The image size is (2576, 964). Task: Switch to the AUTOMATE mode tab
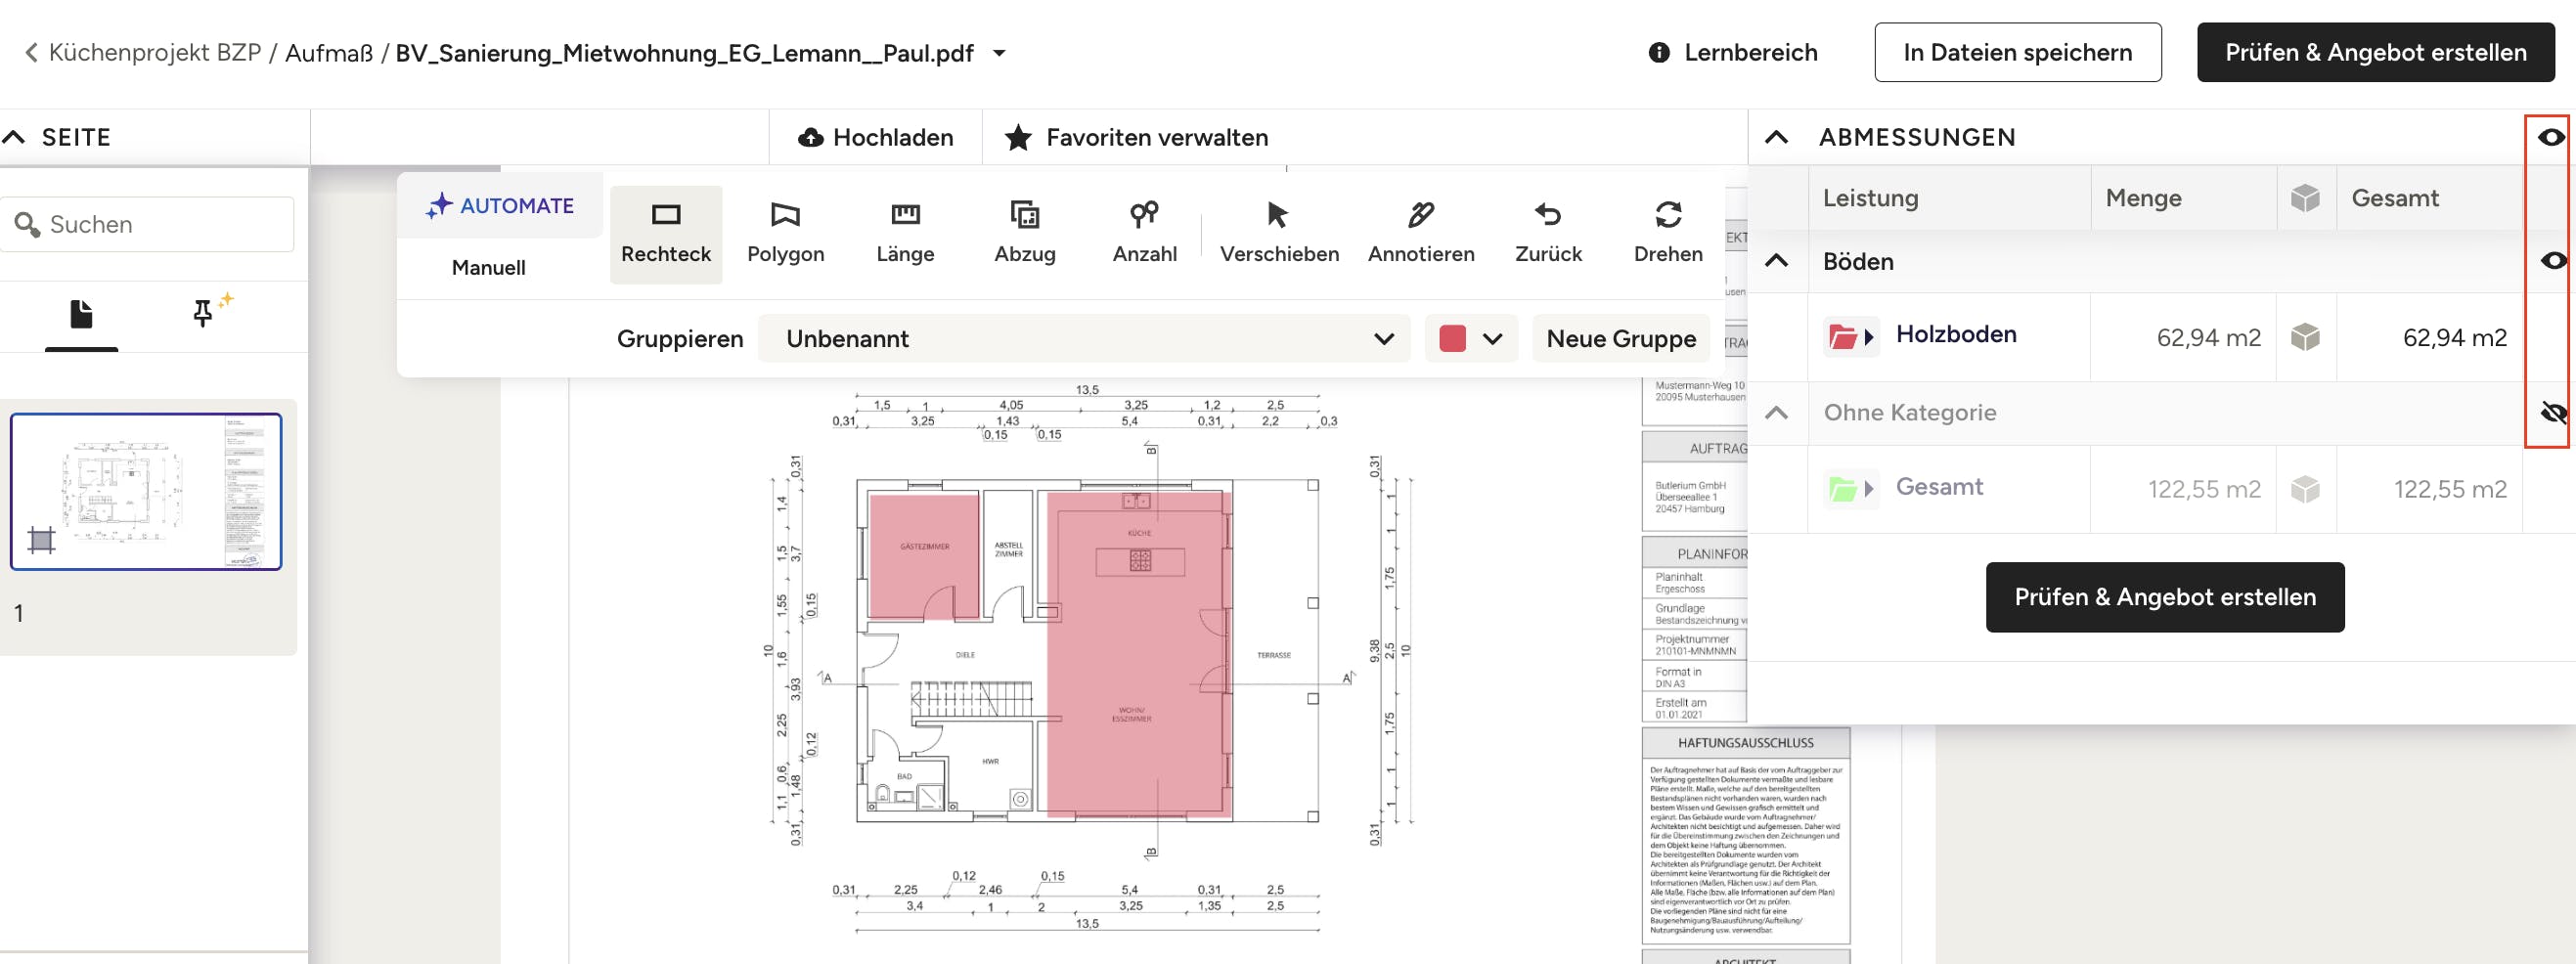click(500, 206)
